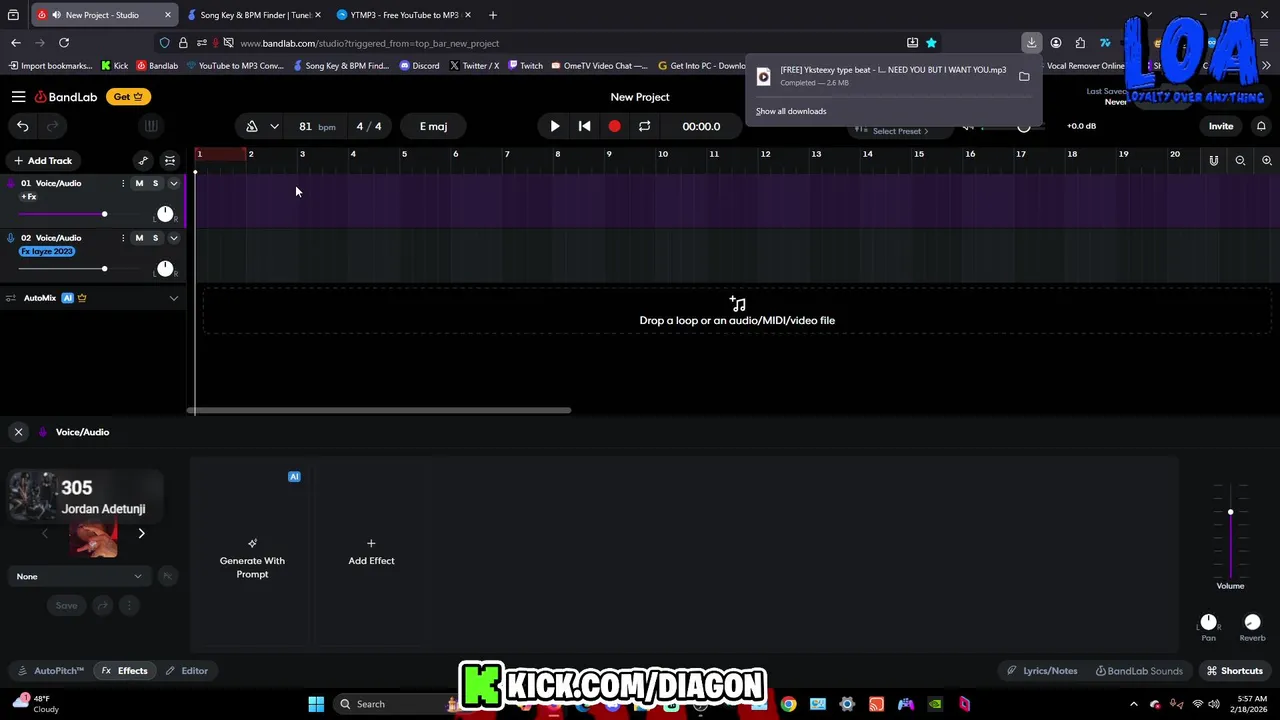Image resolution: width=1280 pixels, height=720 pixels.
Task: Open track 01 three-dot menu
Action: (123, 183)
